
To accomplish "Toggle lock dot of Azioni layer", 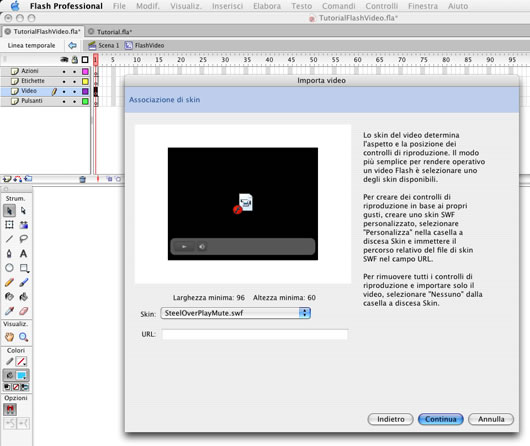I will (x=75, y=72).
